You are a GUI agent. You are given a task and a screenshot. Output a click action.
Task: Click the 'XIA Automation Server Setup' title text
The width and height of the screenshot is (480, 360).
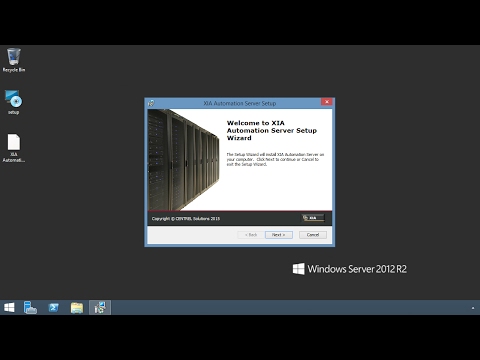(240, 103)
